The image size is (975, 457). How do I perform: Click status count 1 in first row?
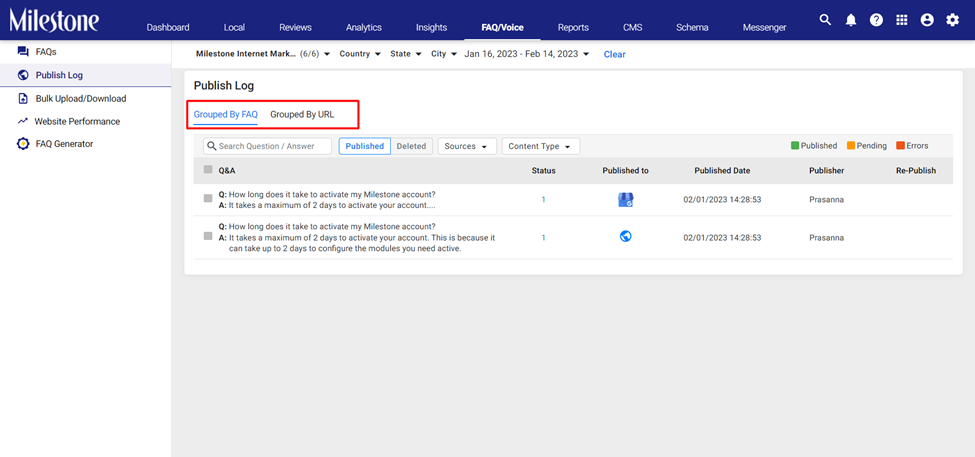click(x=543, y=200)
